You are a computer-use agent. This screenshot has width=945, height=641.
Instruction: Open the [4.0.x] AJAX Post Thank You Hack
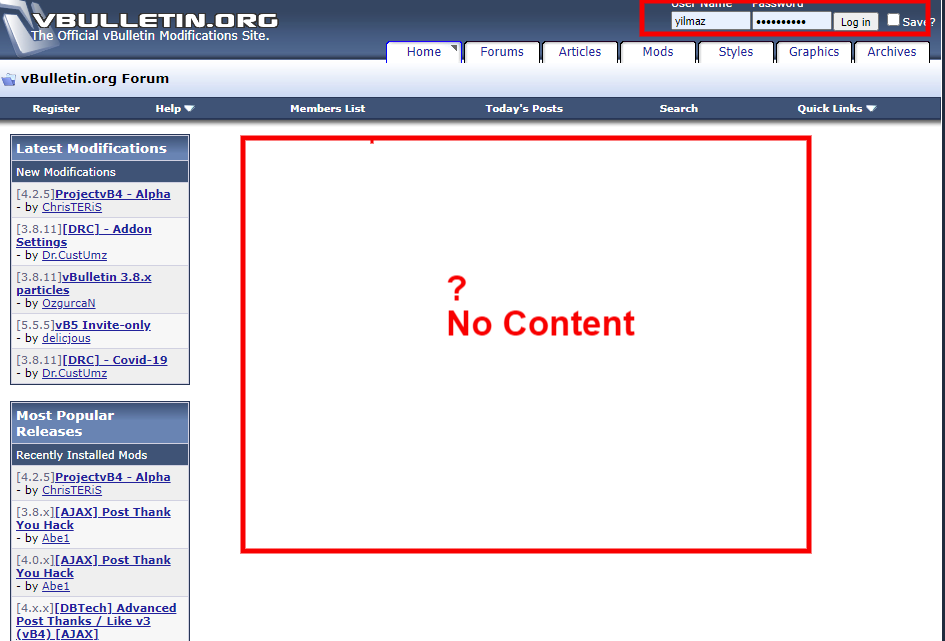[93, 567]
